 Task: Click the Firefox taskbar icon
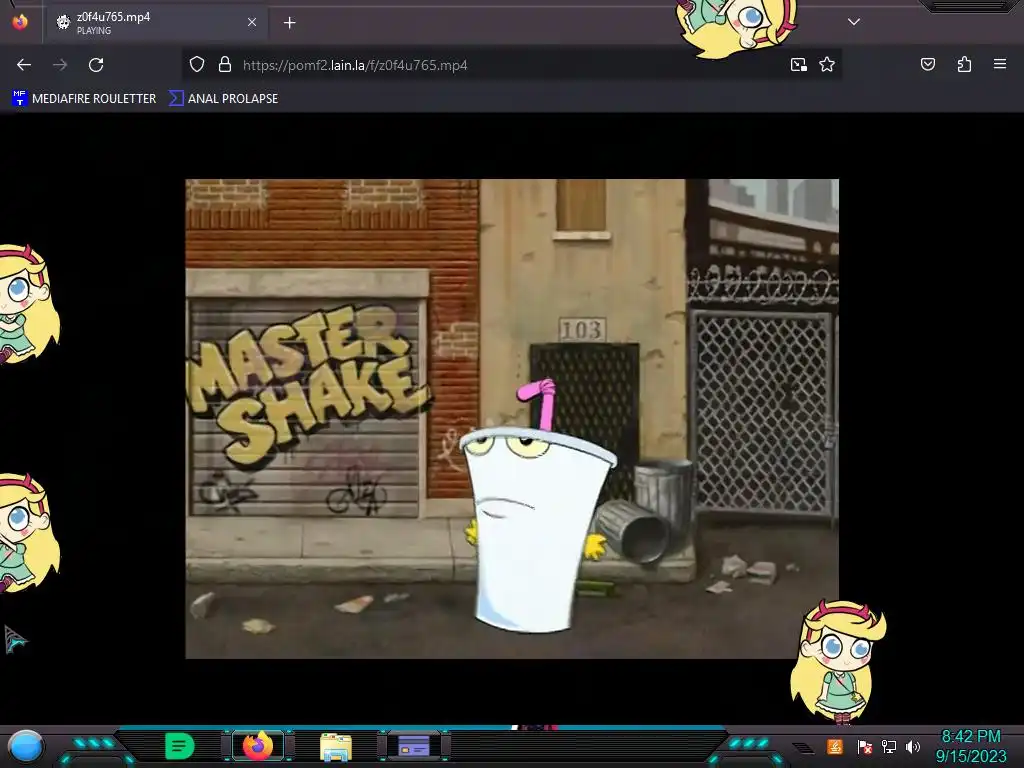point(258,746)
